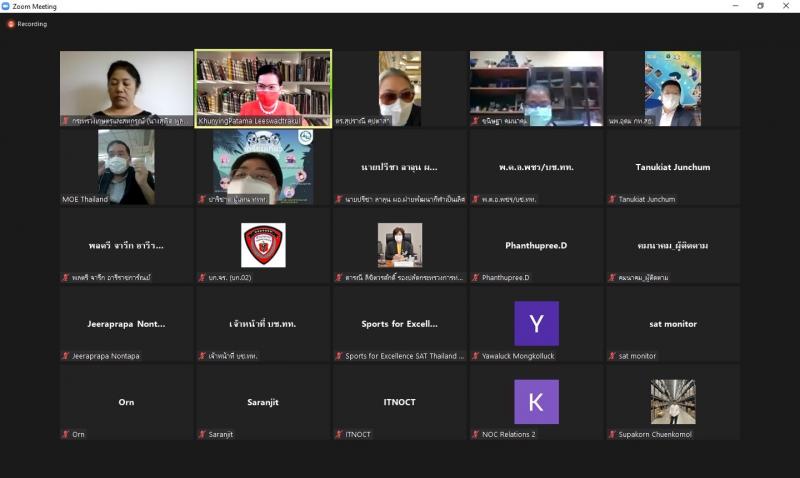Click Orn's muted microphone icon
800x478 pixels.
point(65,434)
